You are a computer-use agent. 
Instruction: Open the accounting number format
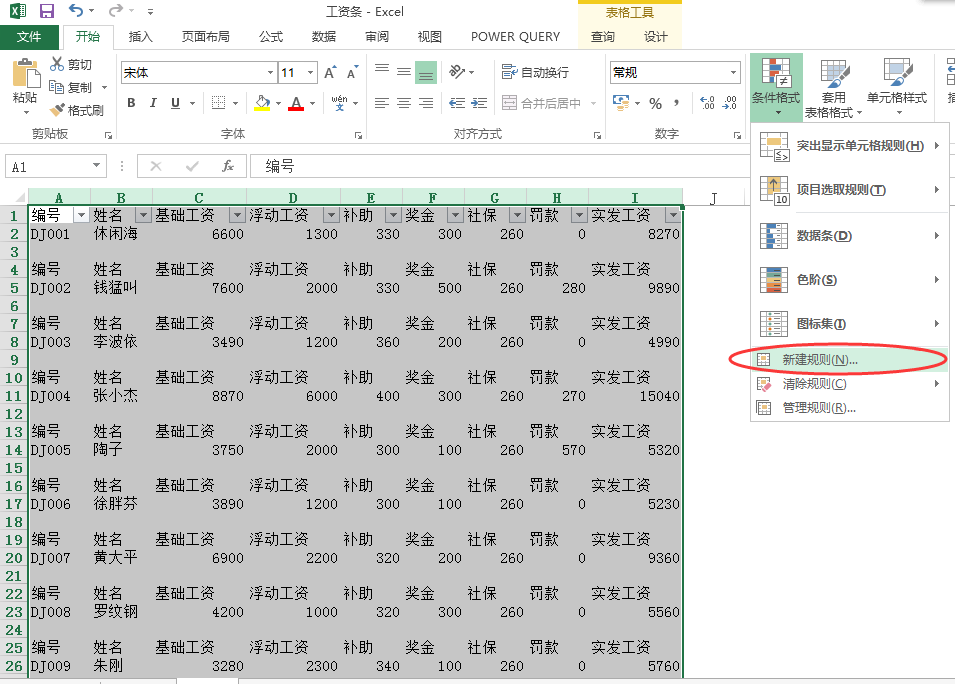(x=621, y=103)
